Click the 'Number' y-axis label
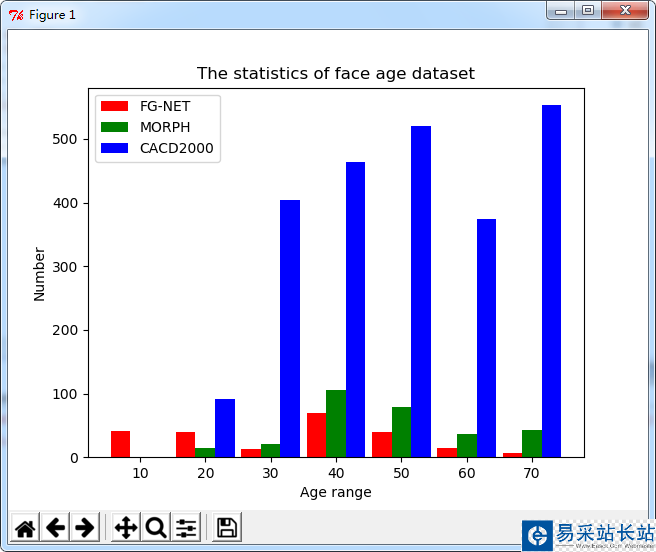Viewport: 656px width, 552px height. (39, 274)
